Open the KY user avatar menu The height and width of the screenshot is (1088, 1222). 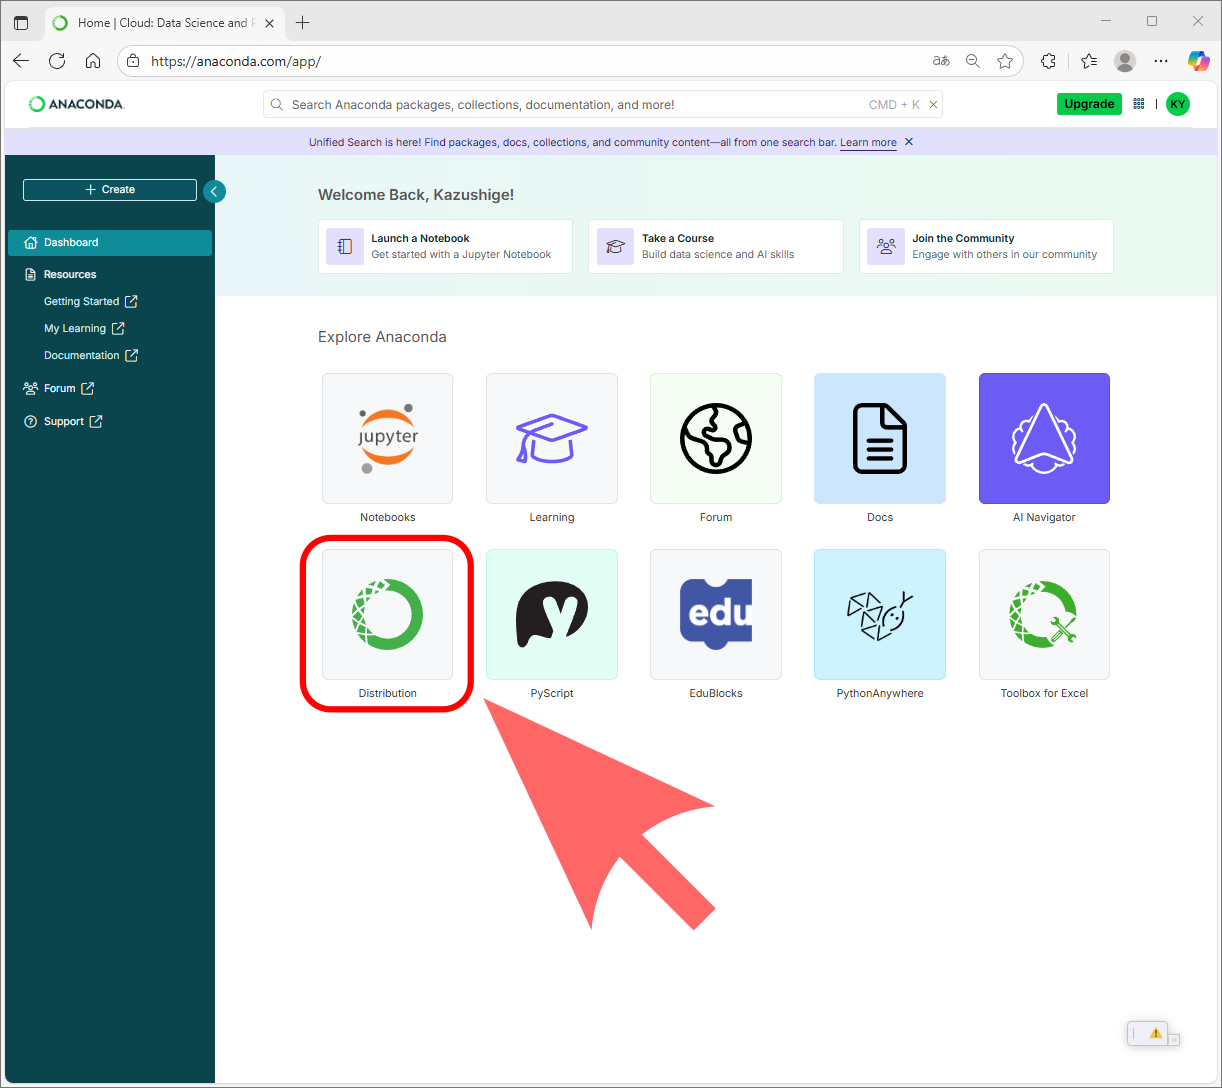coord(1178,104)
